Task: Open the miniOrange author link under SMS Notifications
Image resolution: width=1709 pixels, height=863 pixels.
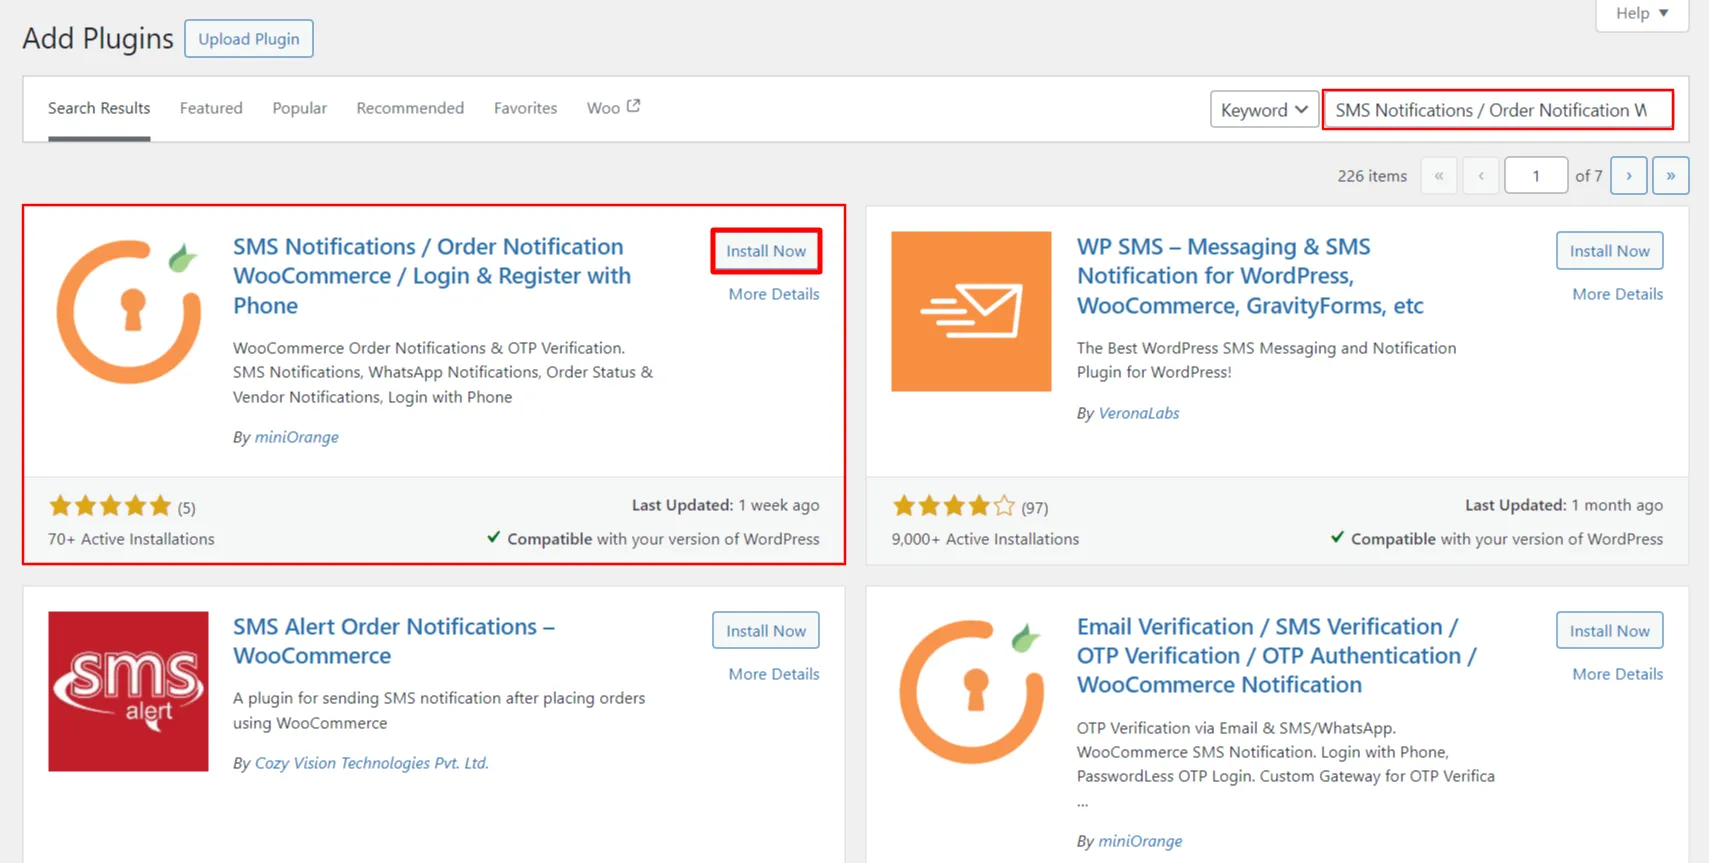Action: (297, 437)
